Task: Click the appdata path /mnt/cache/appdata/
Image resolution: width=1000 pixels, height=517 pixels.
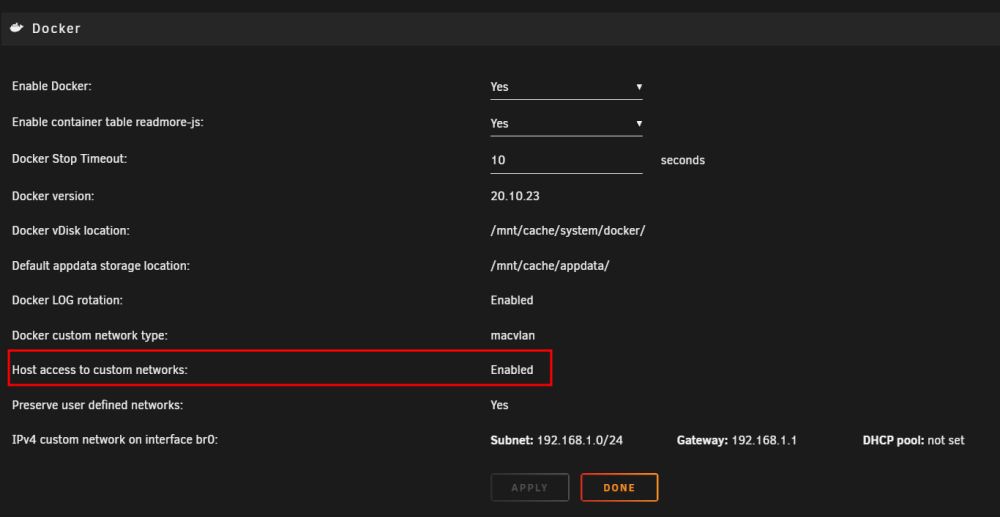Action: click(550, 266)
